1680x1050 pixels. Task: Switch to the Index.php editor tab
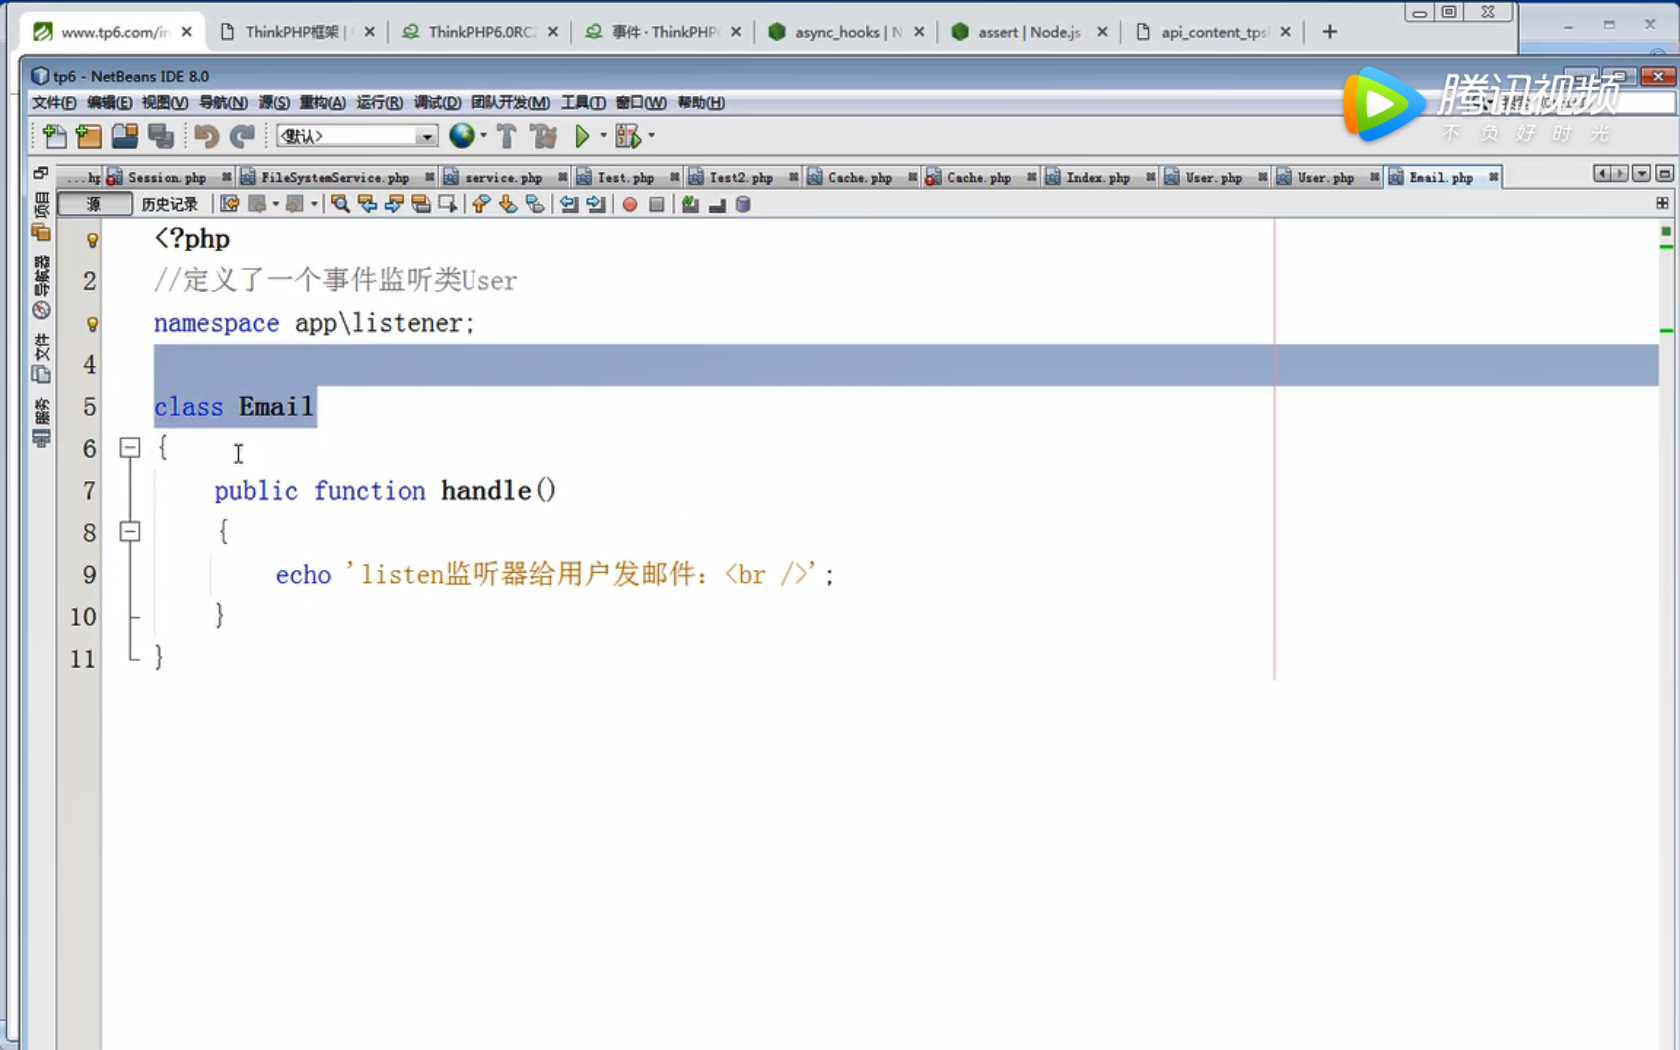[1098, 177]
